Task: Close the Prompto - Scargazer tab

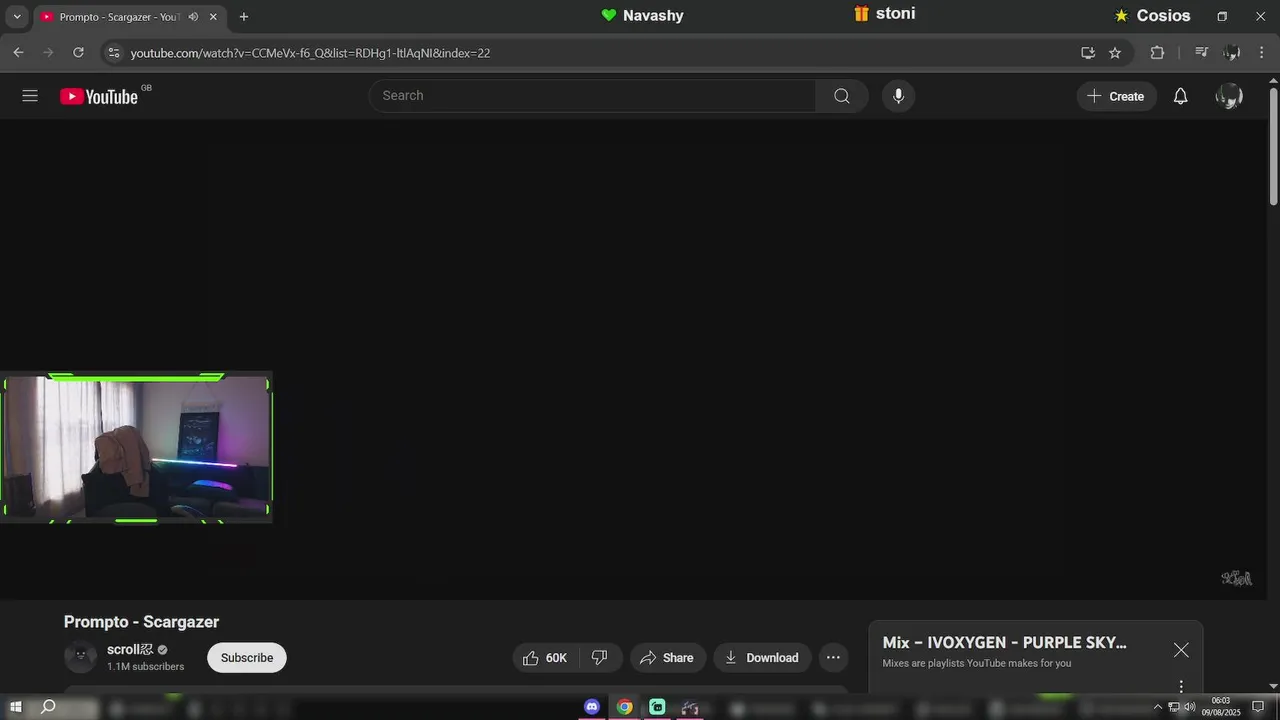Action: coord(213,17)
